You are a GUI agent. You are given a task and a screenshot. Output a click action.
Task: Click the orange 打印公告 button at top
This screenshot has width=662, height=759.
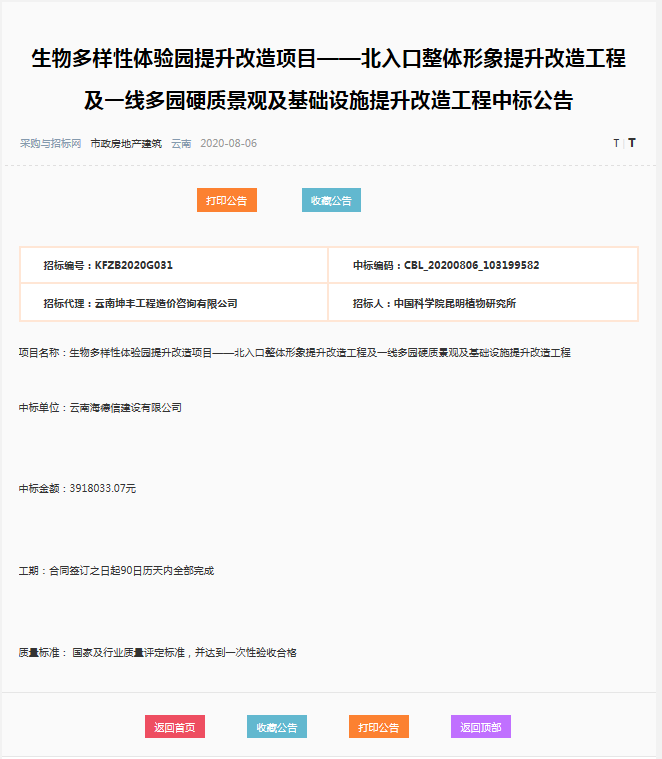tap(226, 200)
